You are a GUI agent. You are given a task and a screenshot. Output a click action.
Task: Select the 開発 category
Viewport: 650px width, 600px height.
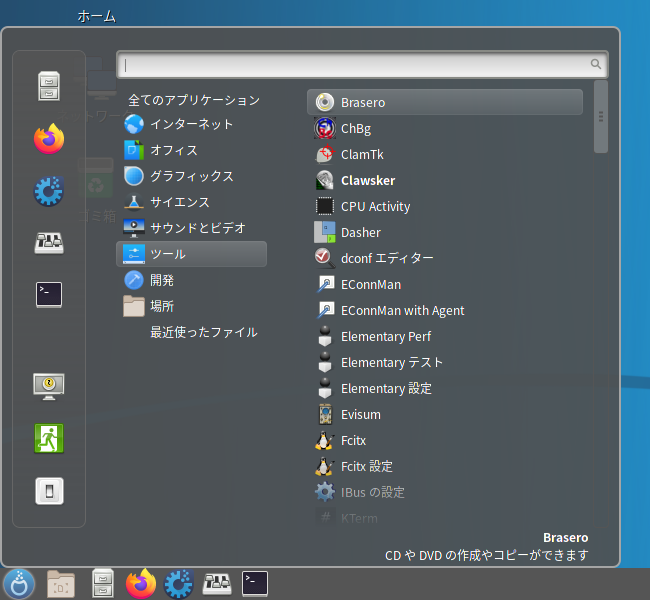pyautogui.click(x=192, y=280)
